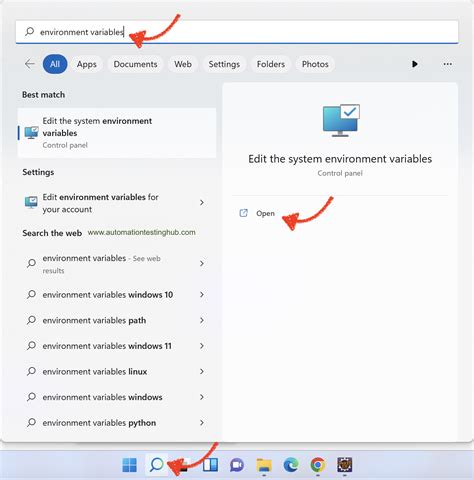The image size is (474, 480).
Task: Click the play arrow next to Photos filter
Action: click(415, 64)
